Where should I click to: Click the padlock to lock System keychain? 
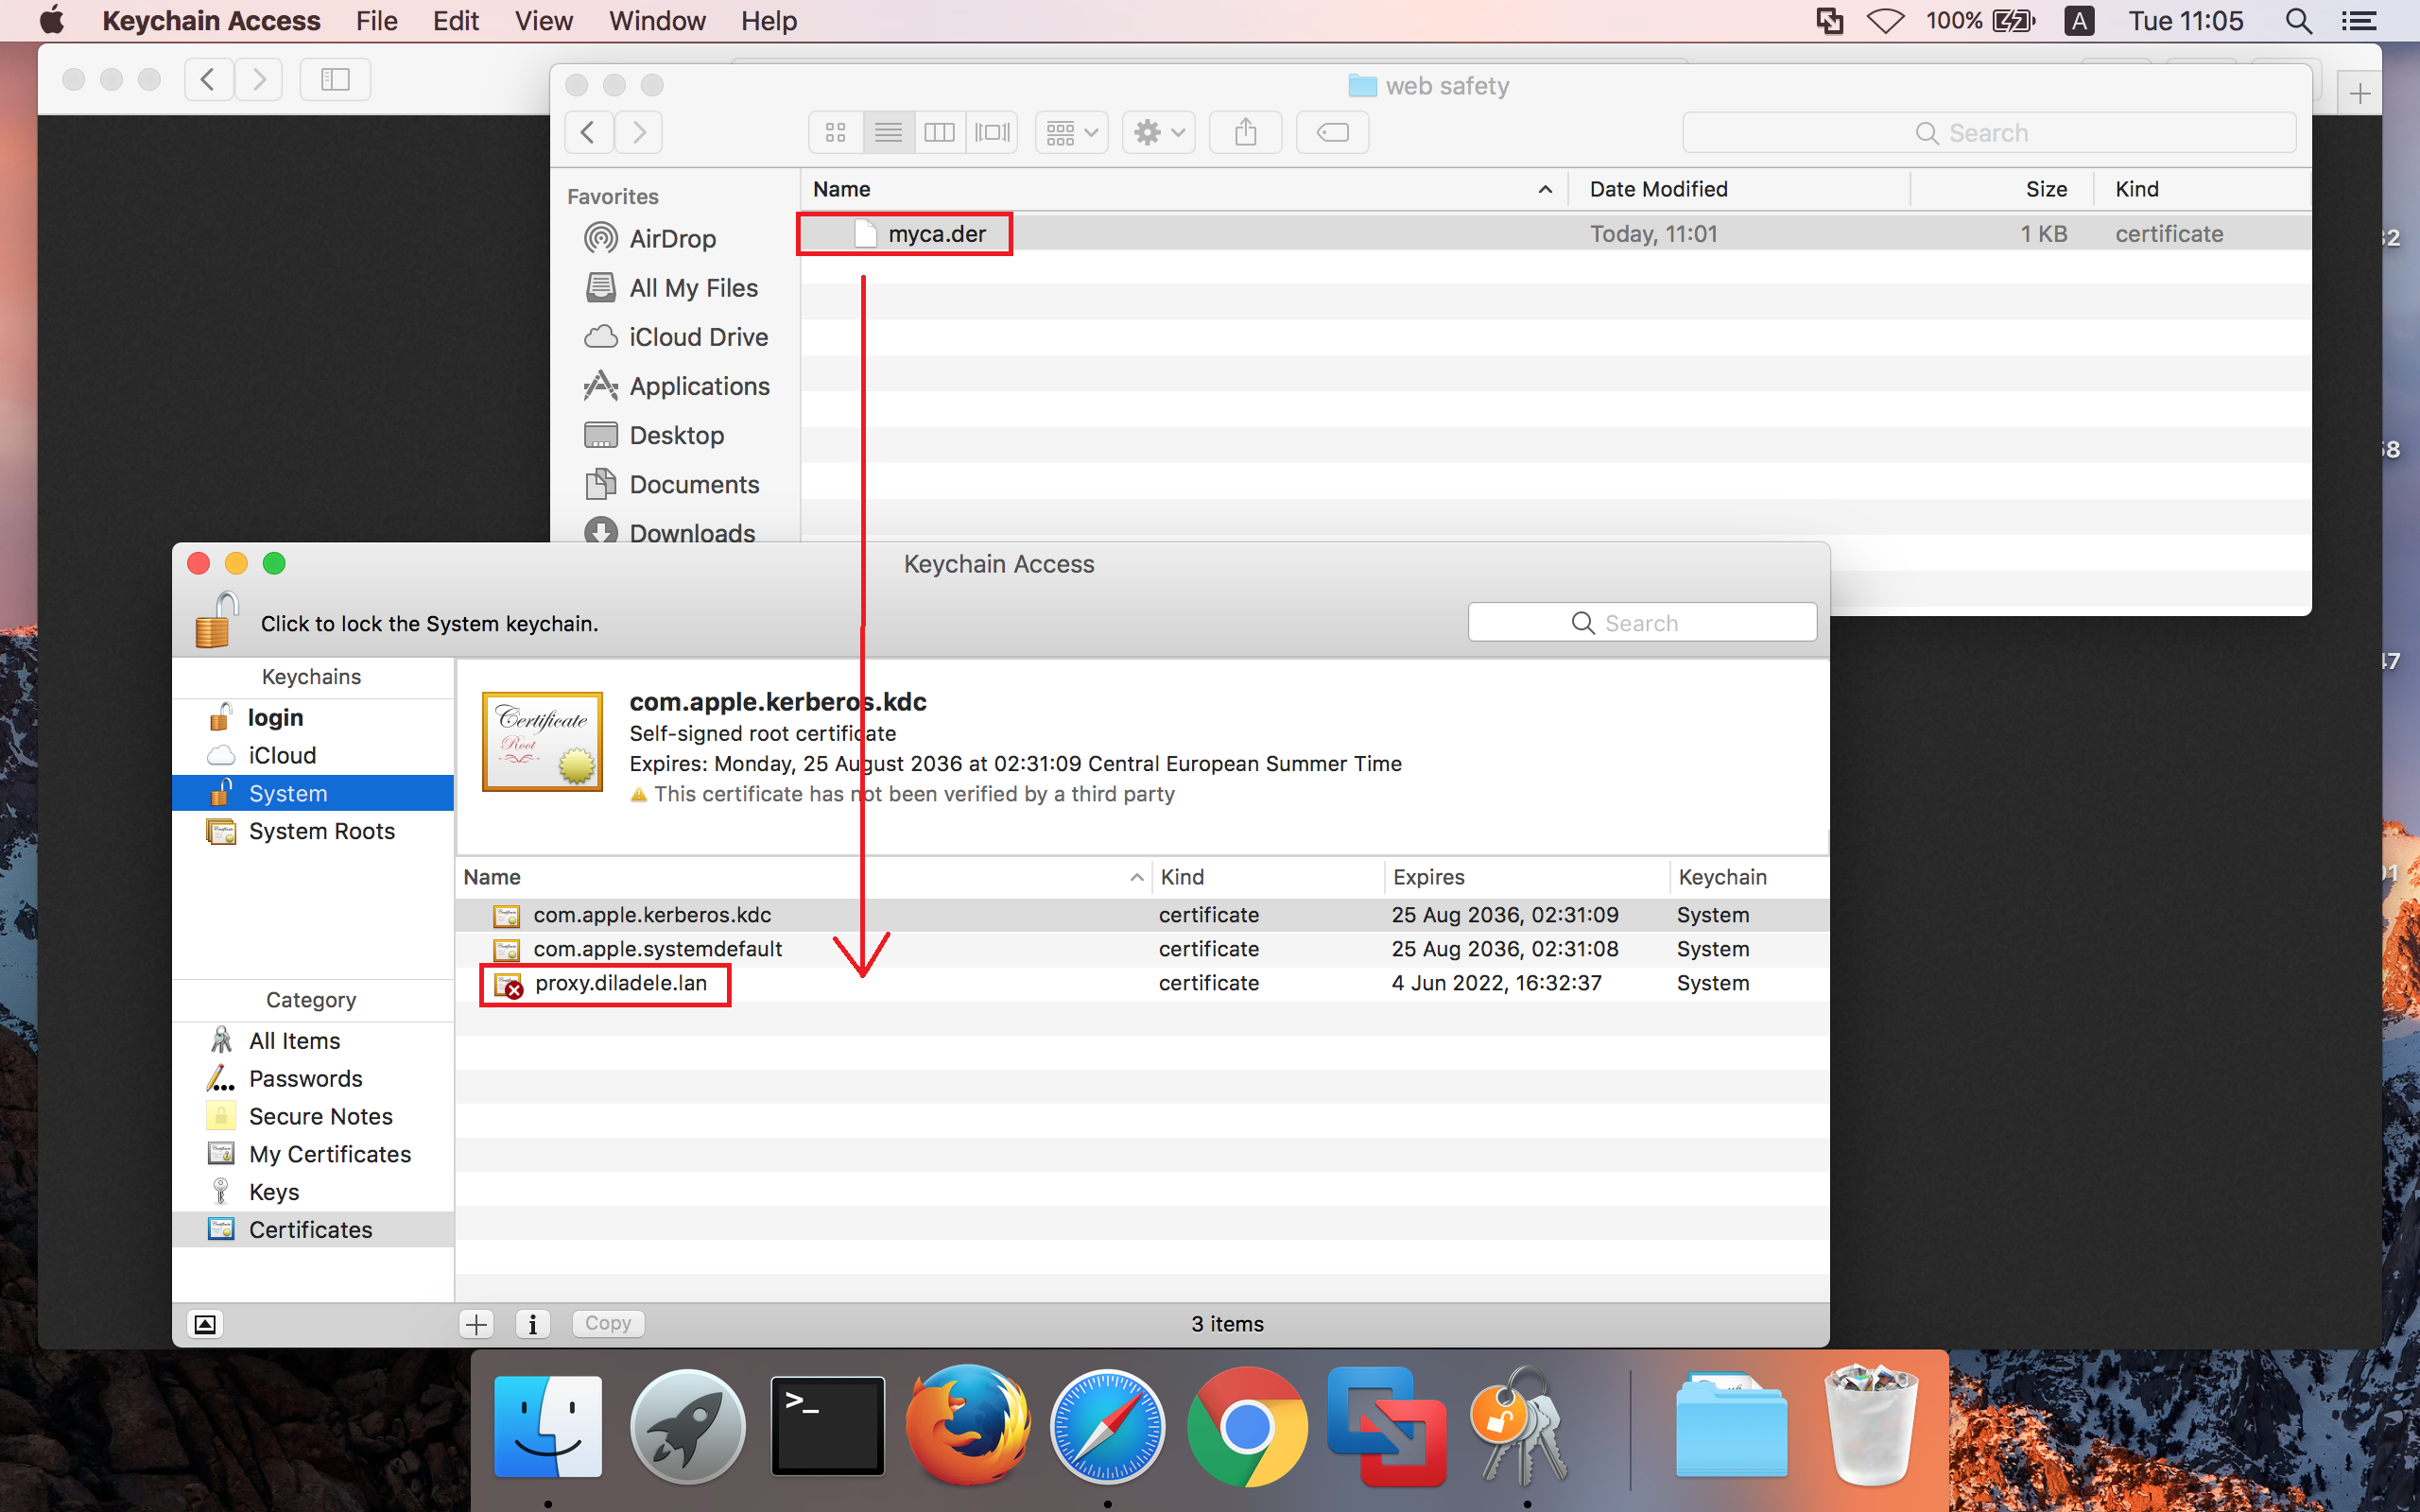tap(216, 620)
